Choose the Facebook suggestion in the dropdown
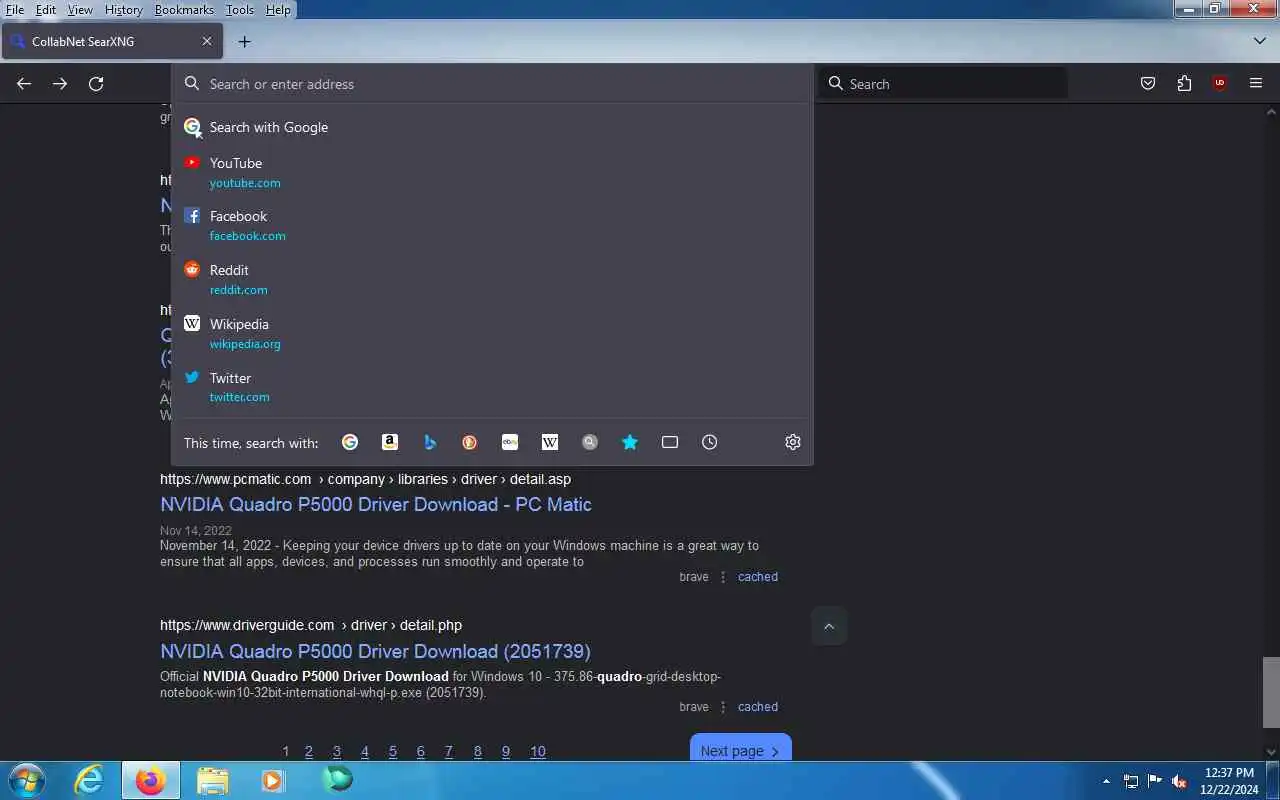Screen dimensions: 1280x800 coord(492,225)
